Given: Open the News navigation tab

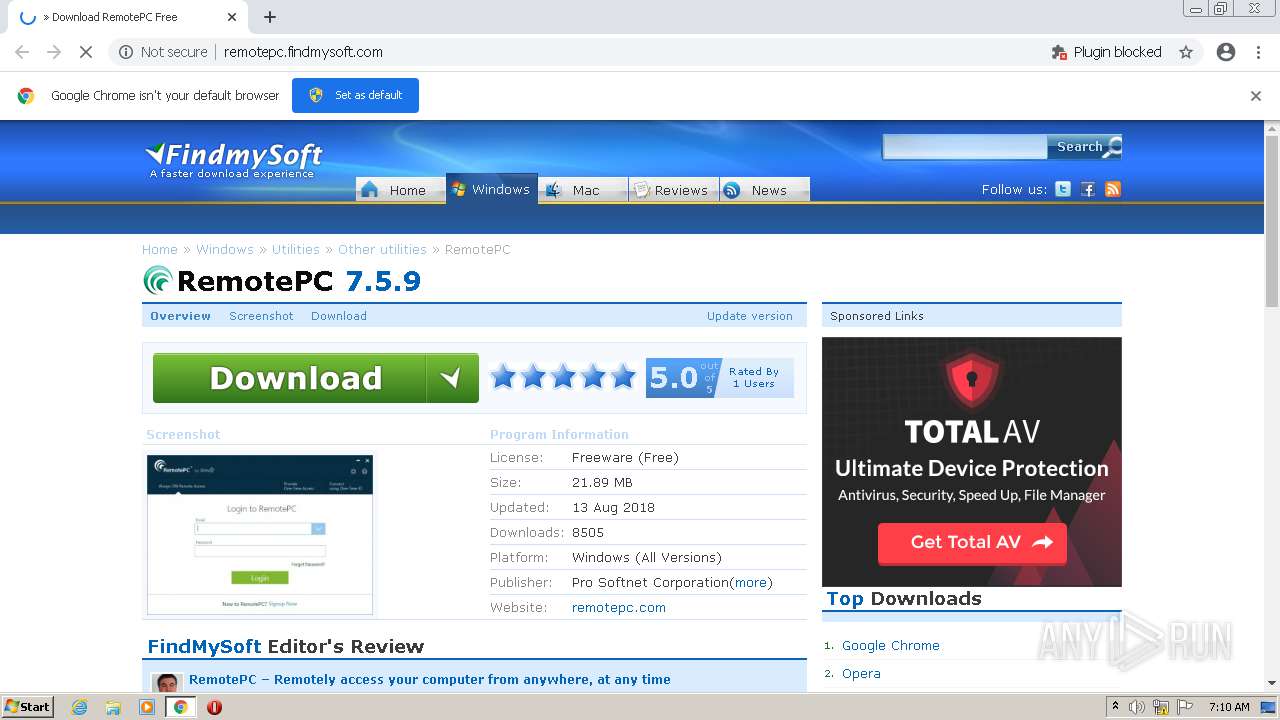Looking at the screenshot, I should pyautogui.click(x=765, y=190).
